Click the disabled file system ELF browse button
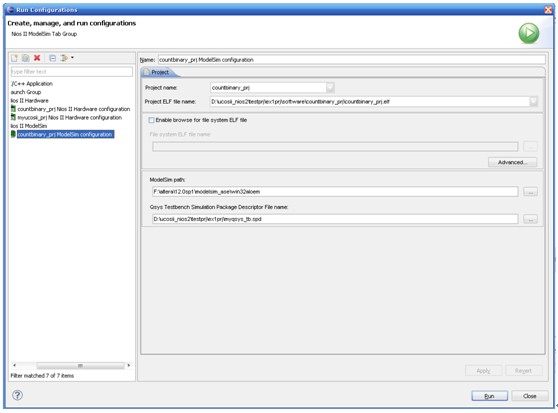558x413 pixels. point(530,146)
